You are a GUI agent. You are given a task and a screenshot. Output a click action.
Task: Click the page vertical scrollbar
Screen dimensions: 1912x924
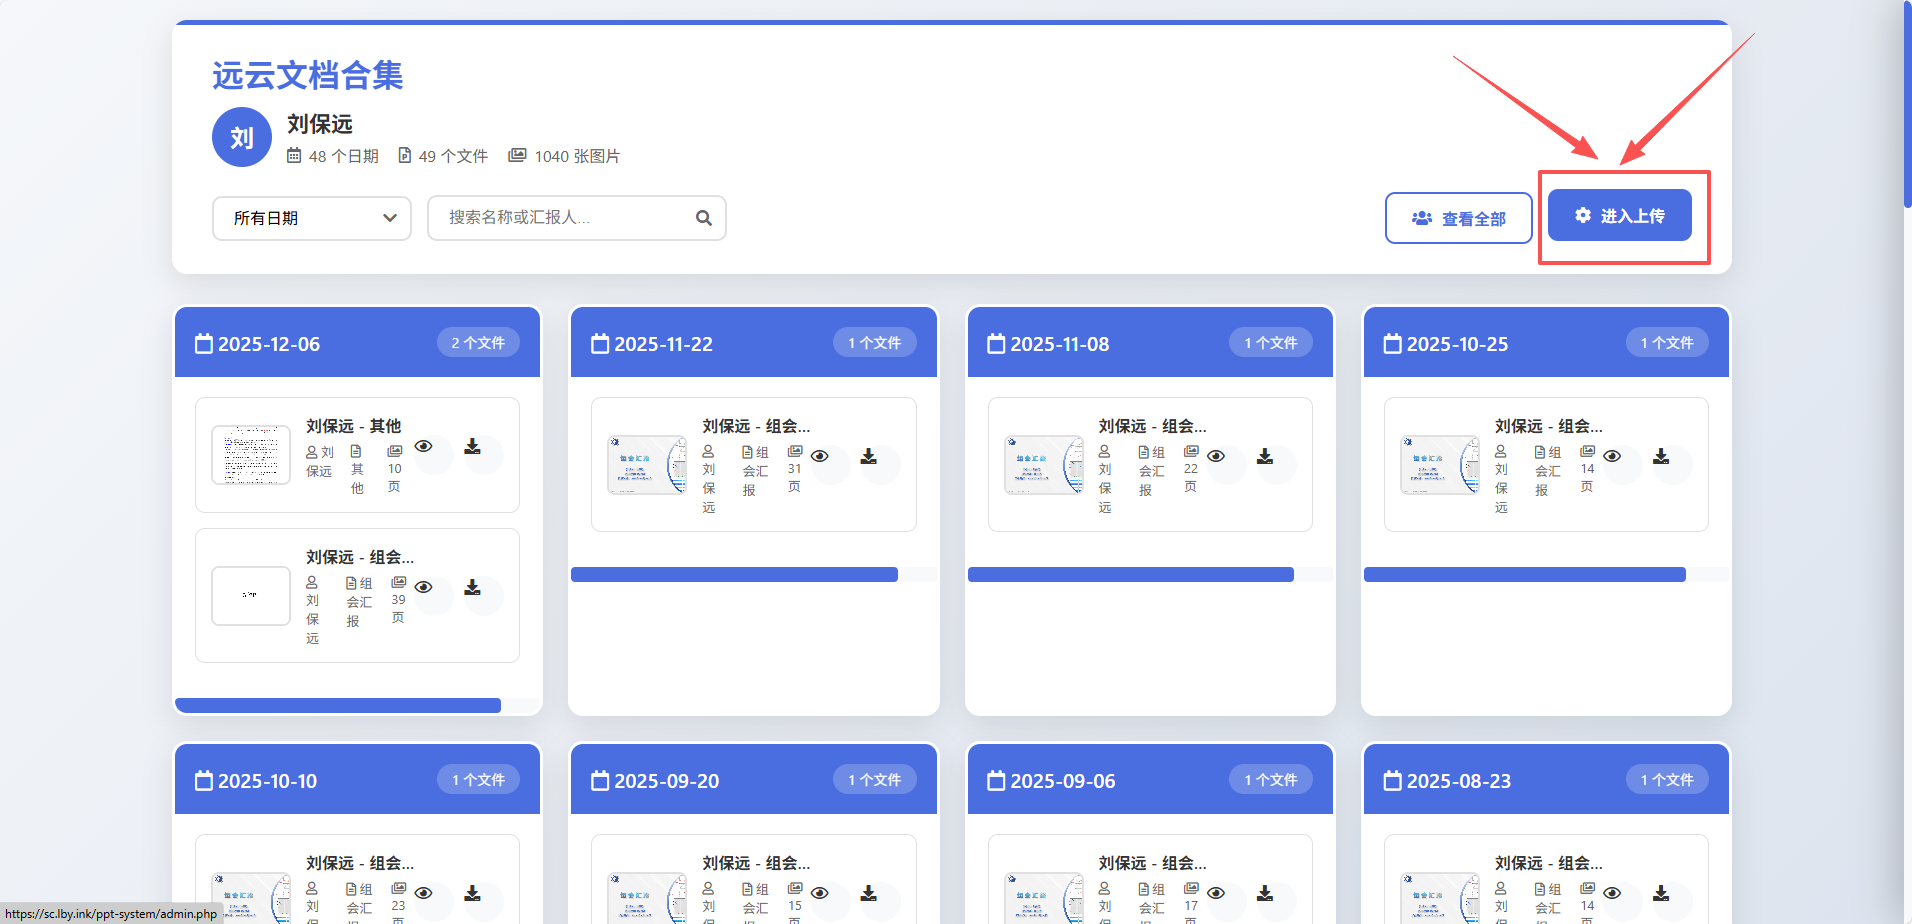click(x=1907, y=104)
